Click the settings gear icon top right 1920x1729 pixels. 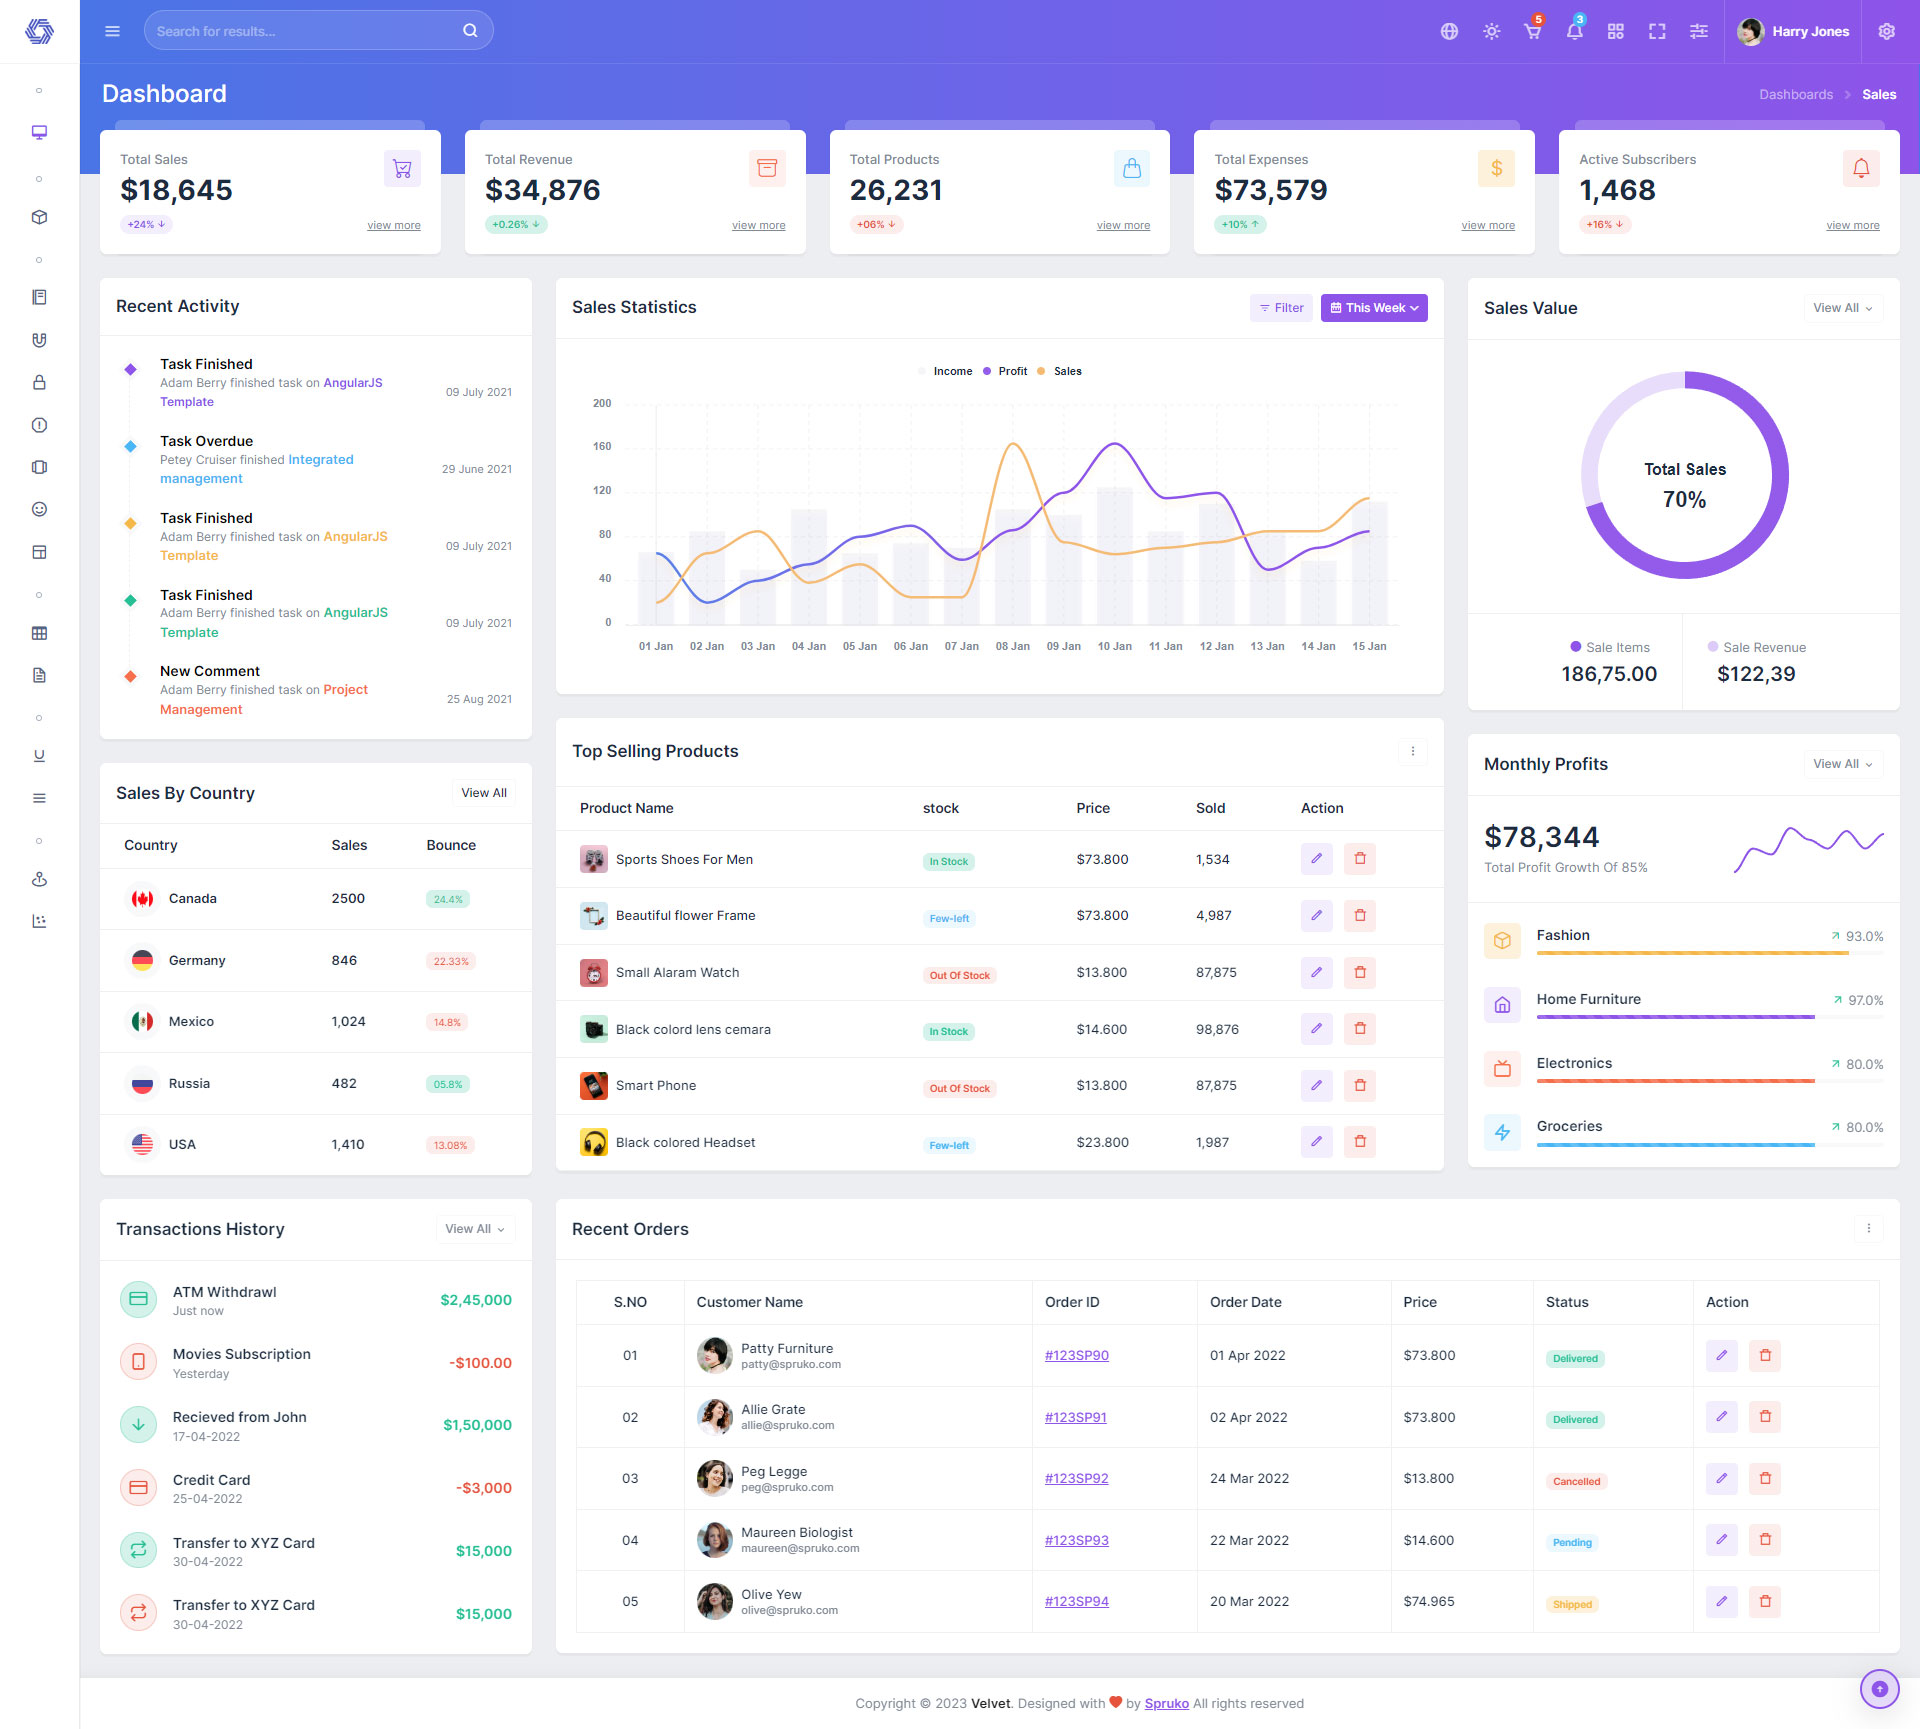click(x=1886, y=31)
